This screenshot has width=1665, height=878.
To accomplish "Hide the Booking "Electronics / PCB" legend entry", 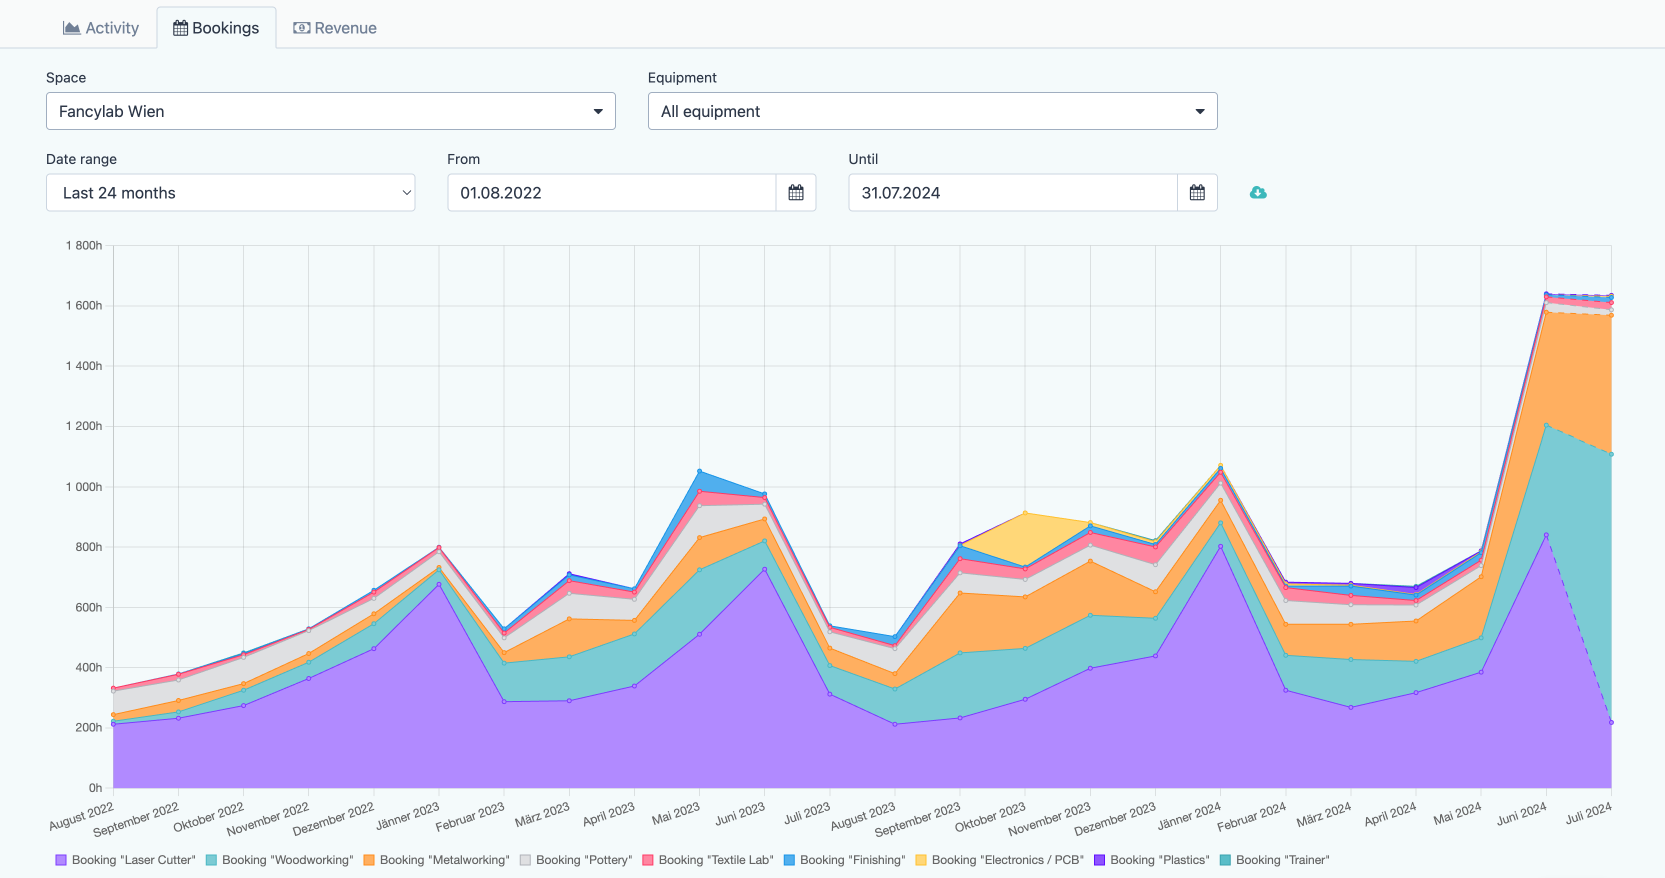I will (1000, 860).
